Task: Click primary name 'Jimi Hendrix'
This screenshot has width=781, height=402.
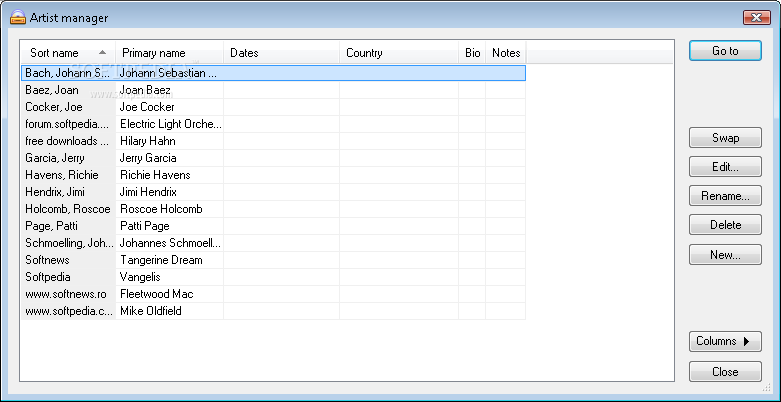Action: 148,192
